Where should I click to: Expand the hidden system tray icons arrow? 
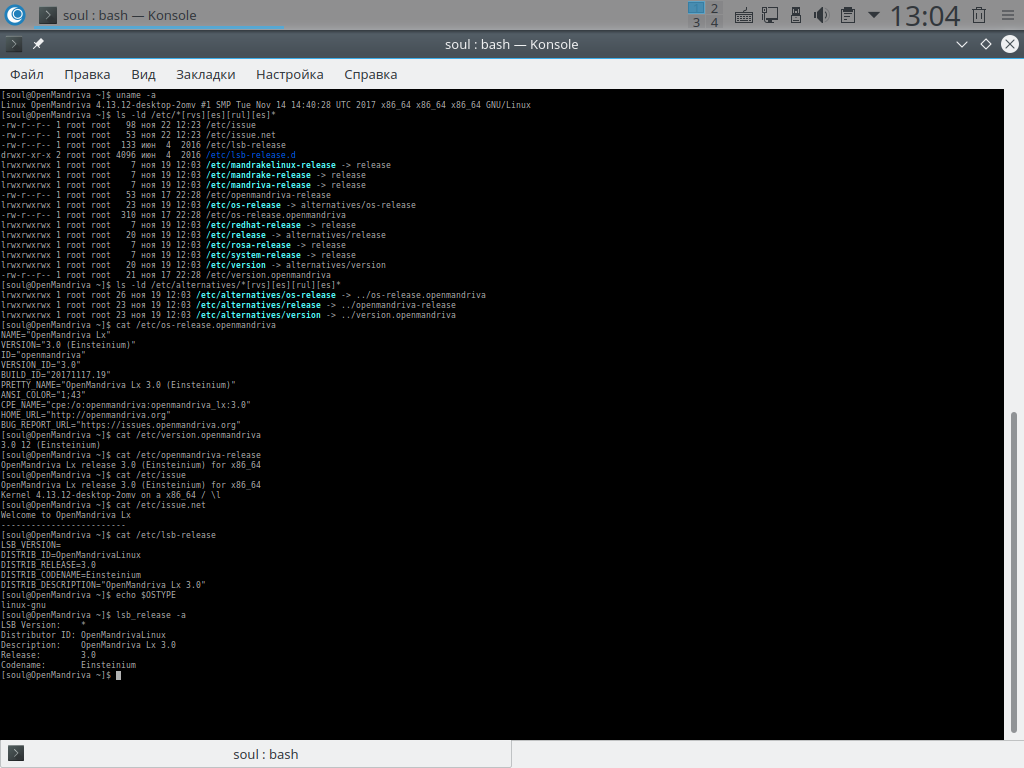[873, 15]
